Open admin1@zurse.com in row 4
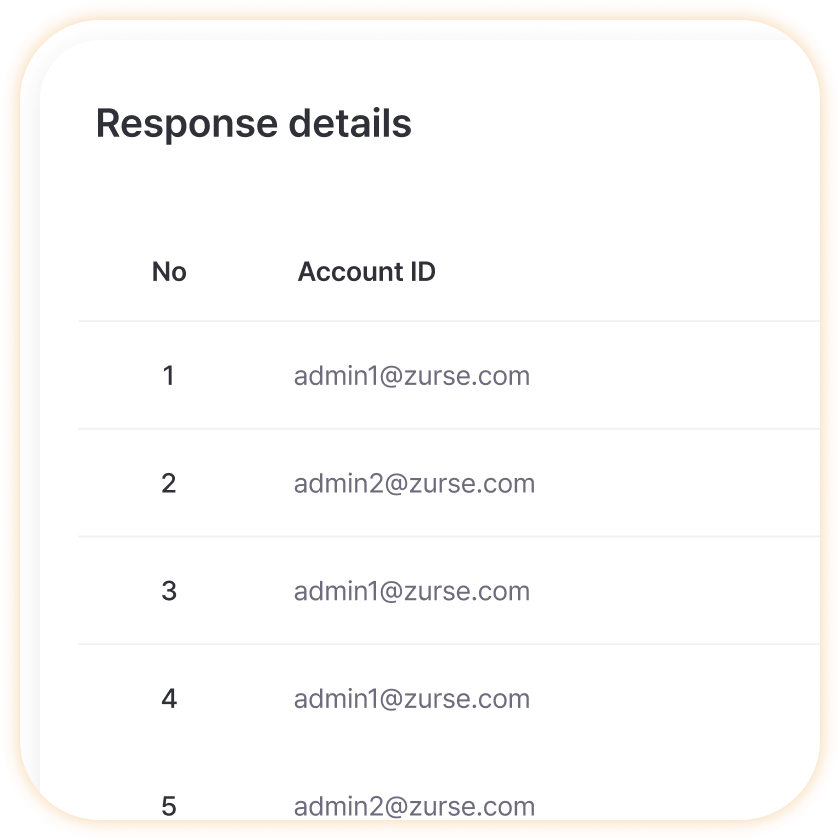This screenshot has width=840, height=840. click(x=412, y=699)
